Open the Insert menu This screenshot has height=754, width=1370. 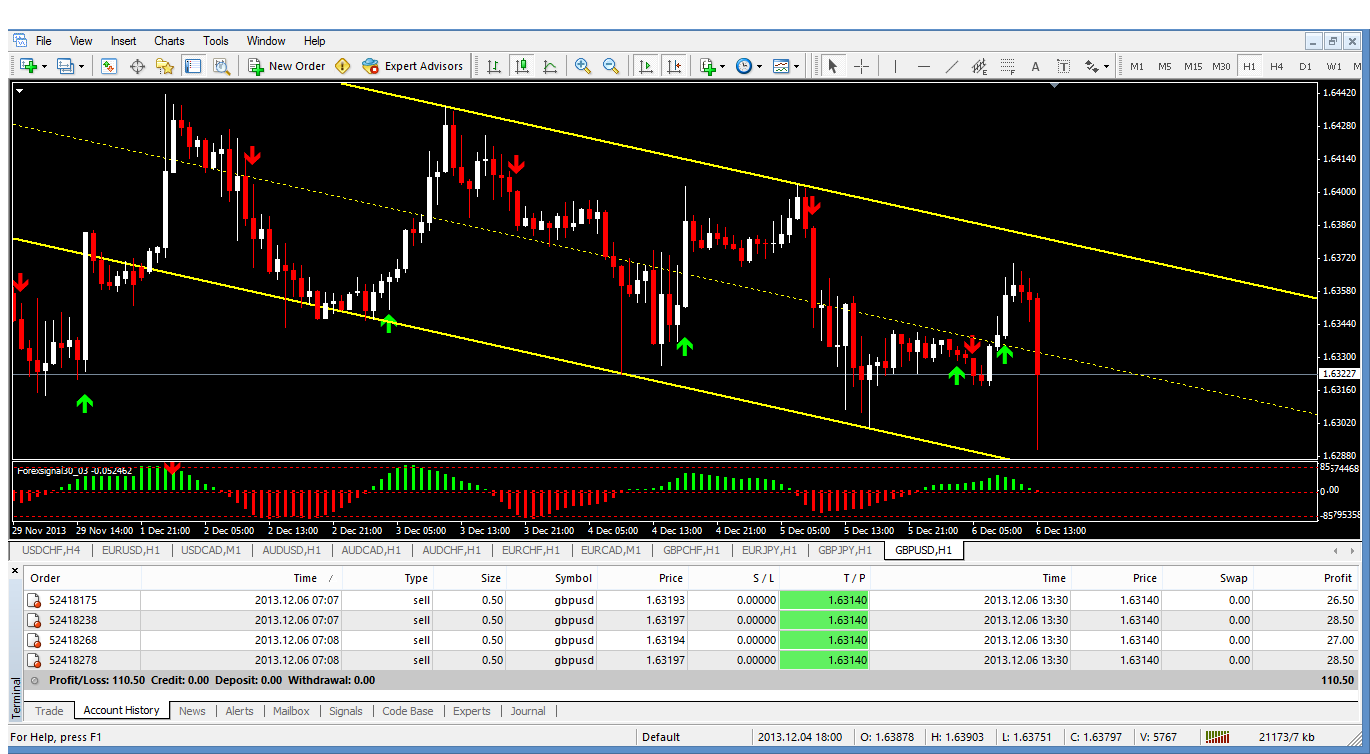(x=124, y=41)
